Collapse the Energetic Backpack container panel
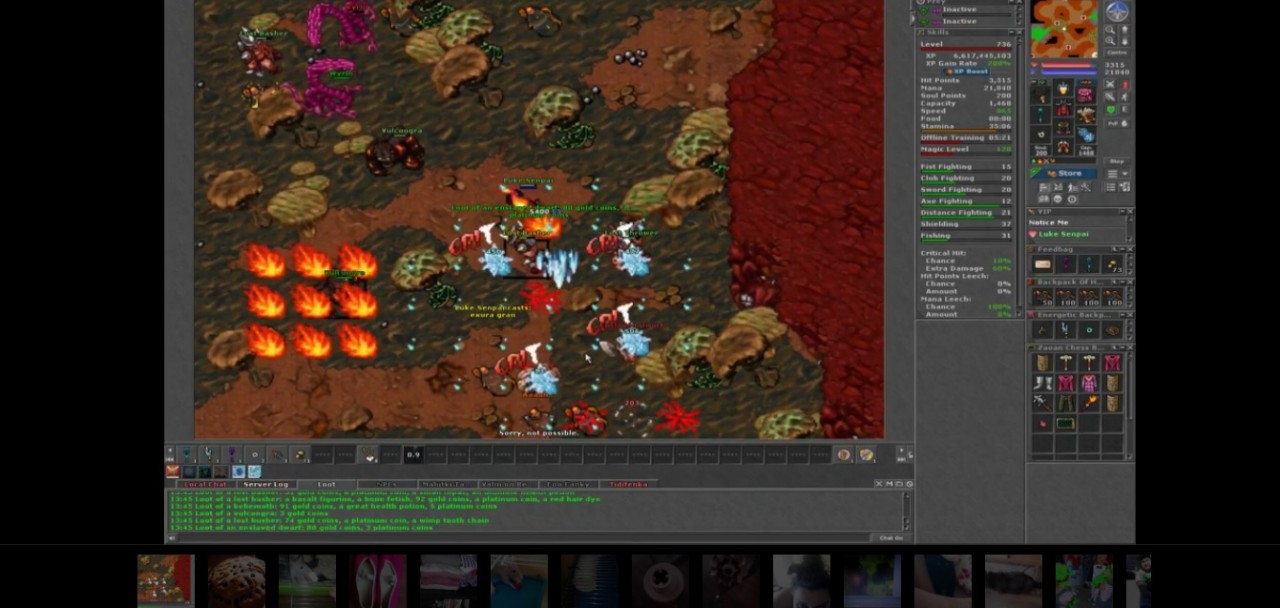 [x=1121, y=315]
